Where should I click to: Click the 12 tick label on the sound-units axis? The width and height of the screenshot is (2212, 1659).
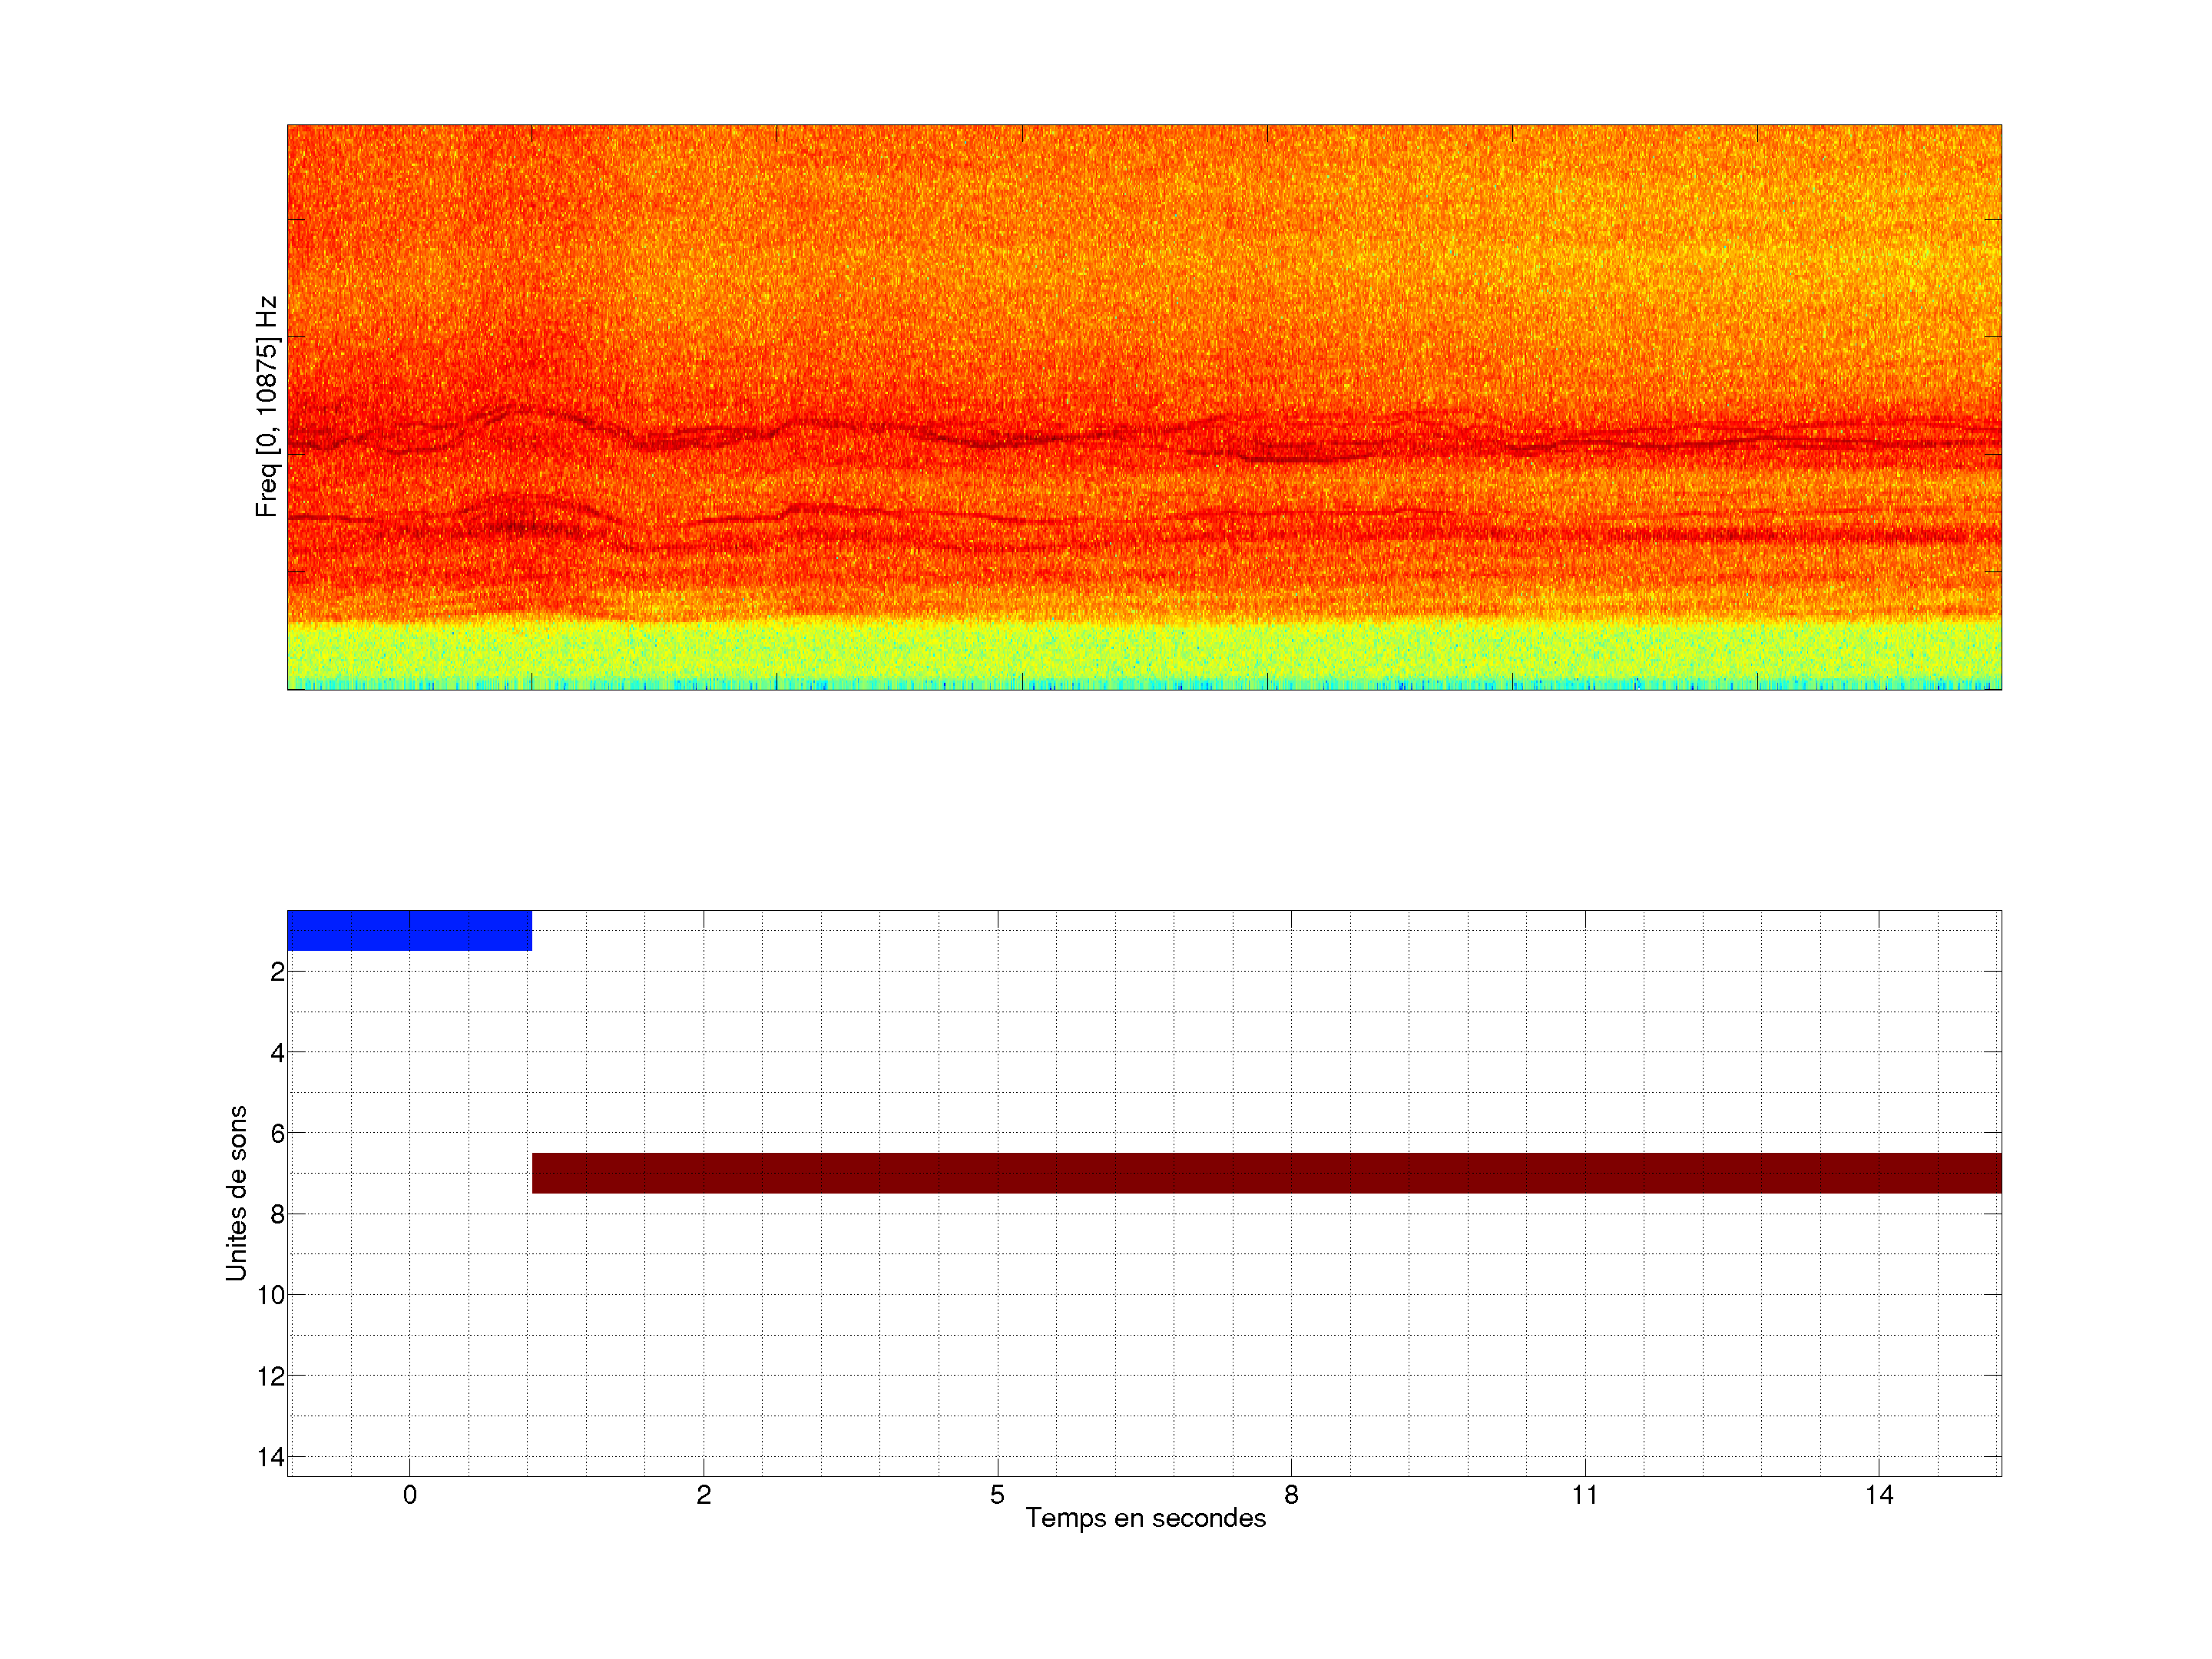tap(271, 1376)
